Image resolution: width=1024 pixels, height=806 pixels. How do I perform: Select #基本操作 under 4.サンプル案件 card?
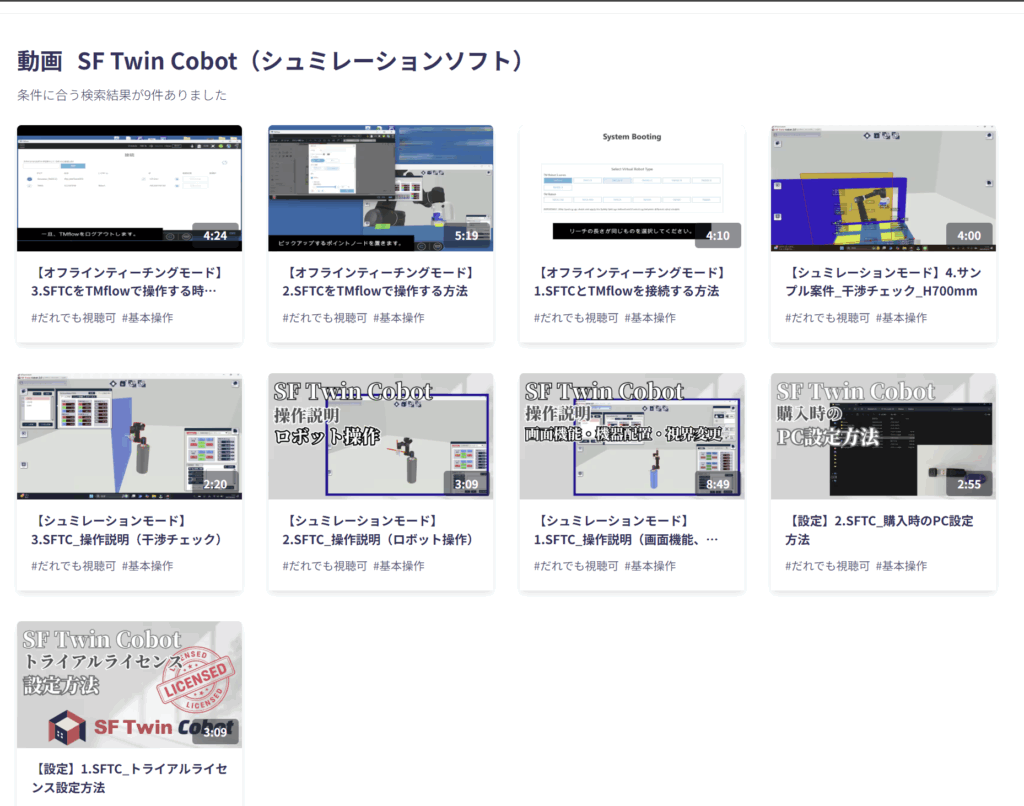point(902,318)
